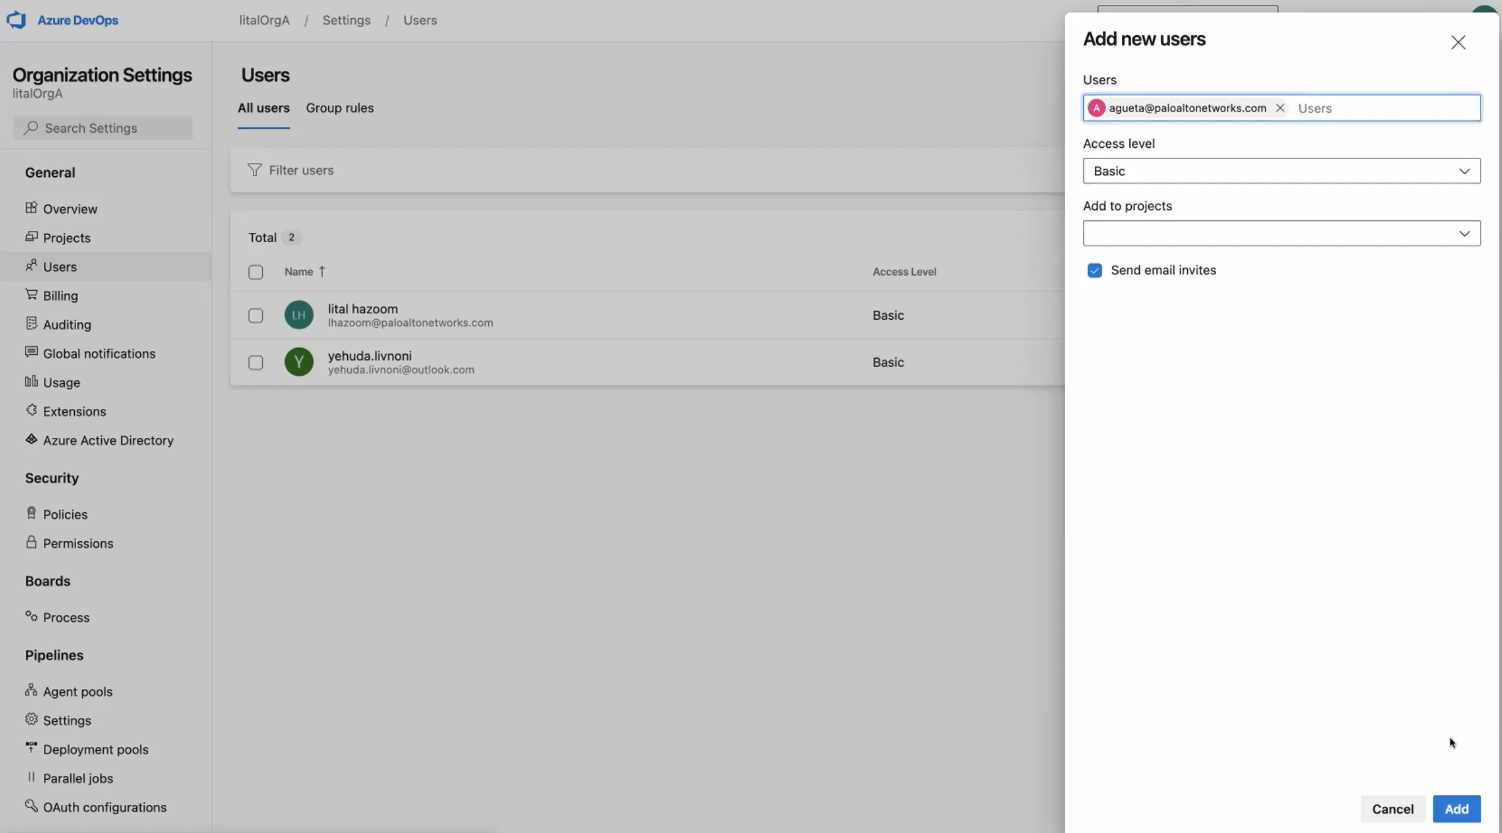Click the Name column header

pos(298,272)
